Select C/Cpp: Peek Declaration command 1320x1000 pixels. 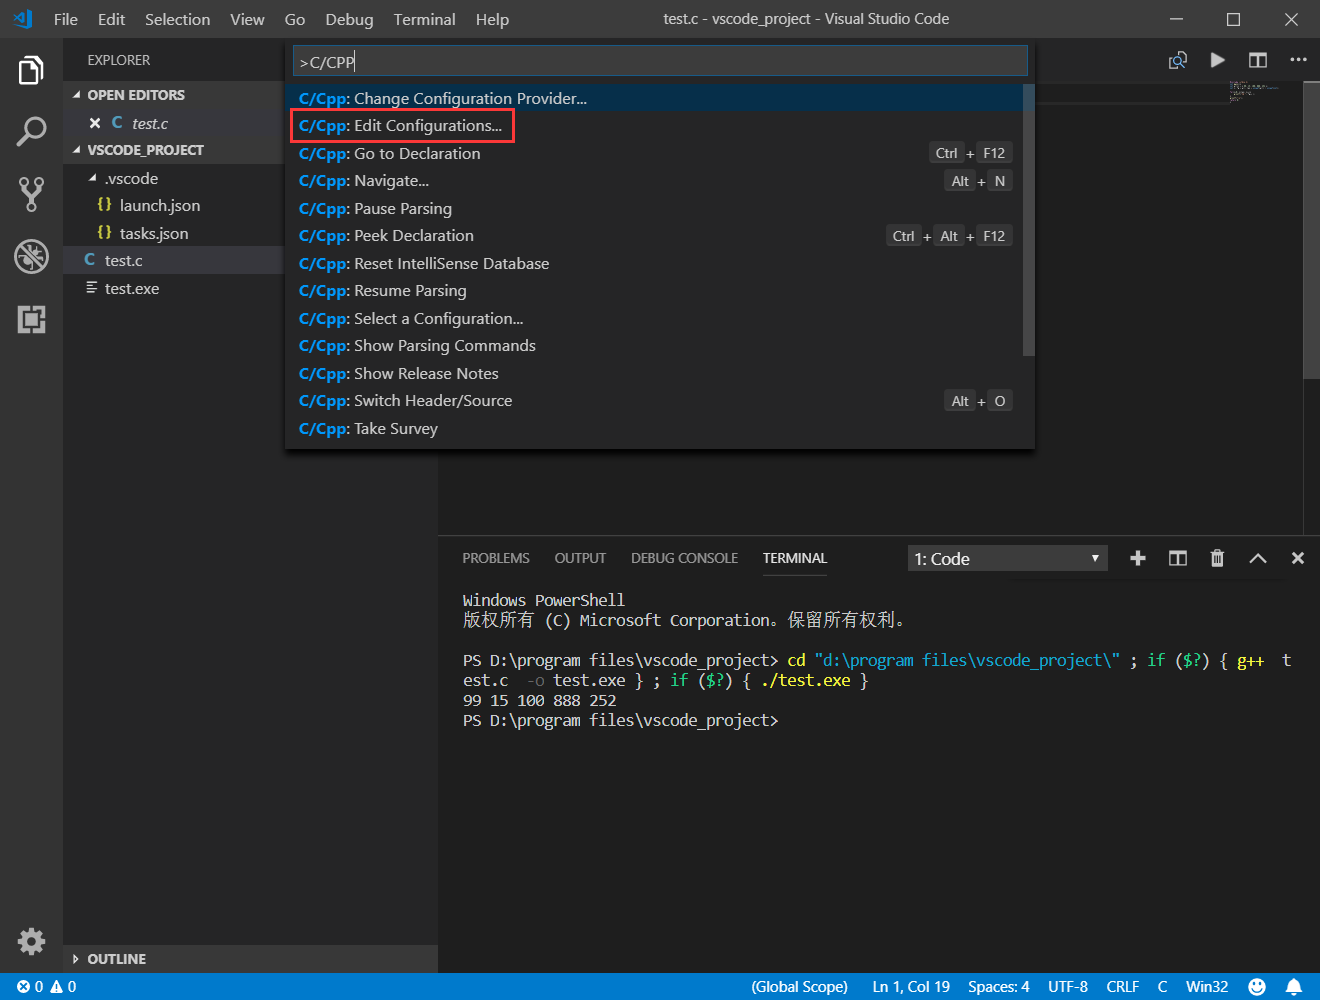click(654, 236)
